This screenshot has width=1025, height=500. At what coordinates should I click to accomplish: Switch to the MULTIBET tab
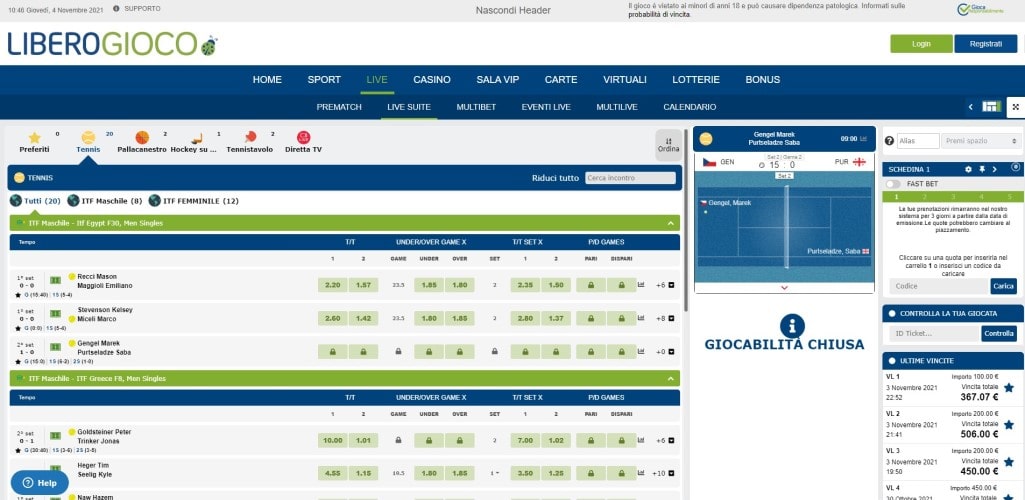[x=476, y=107]
